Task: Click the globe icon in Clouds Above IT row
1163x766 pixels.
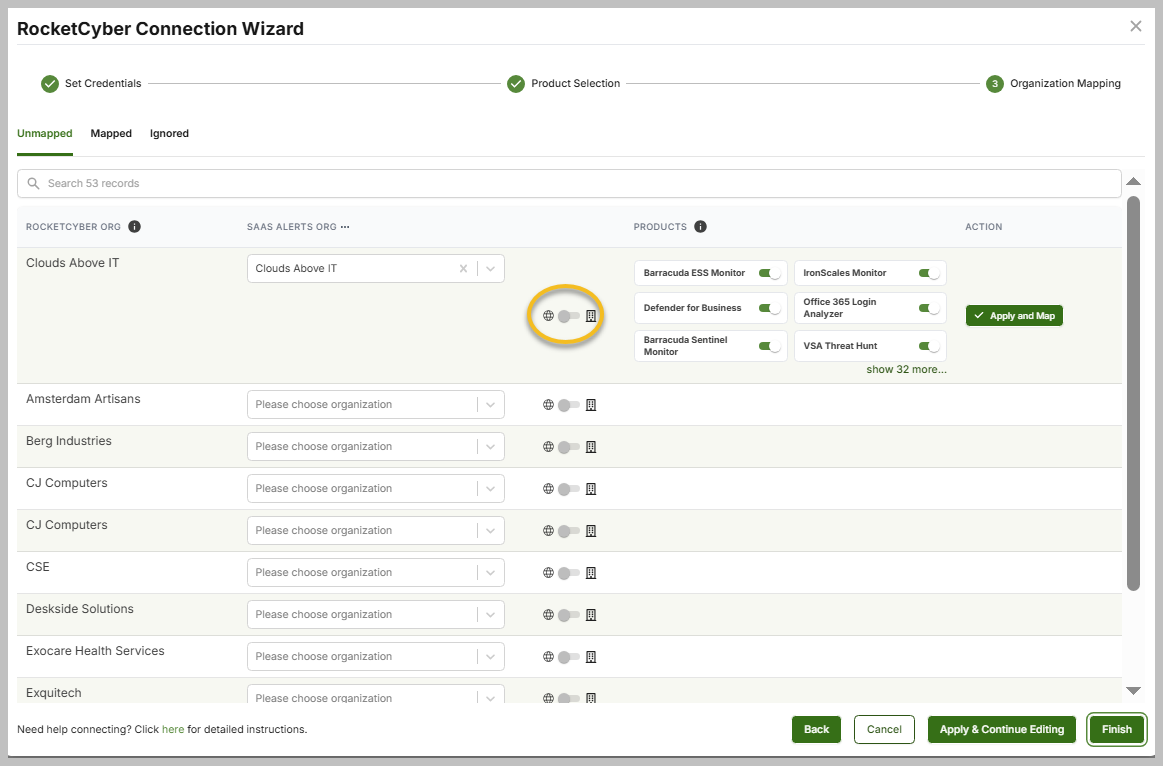Action: [x=548, y=316]
